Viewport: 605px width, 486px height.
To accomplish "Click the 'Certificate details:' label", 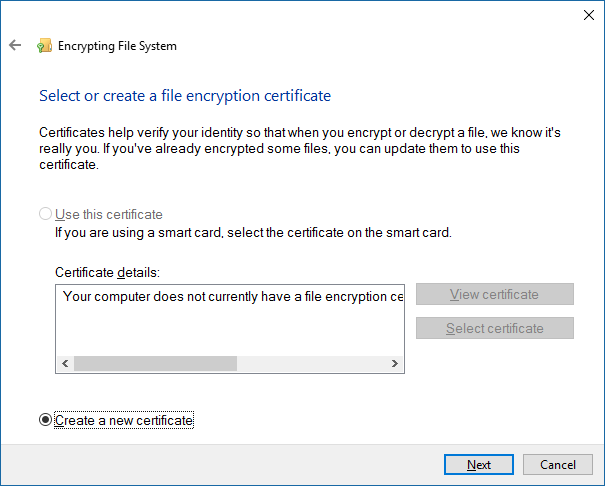I will point(107,272).
